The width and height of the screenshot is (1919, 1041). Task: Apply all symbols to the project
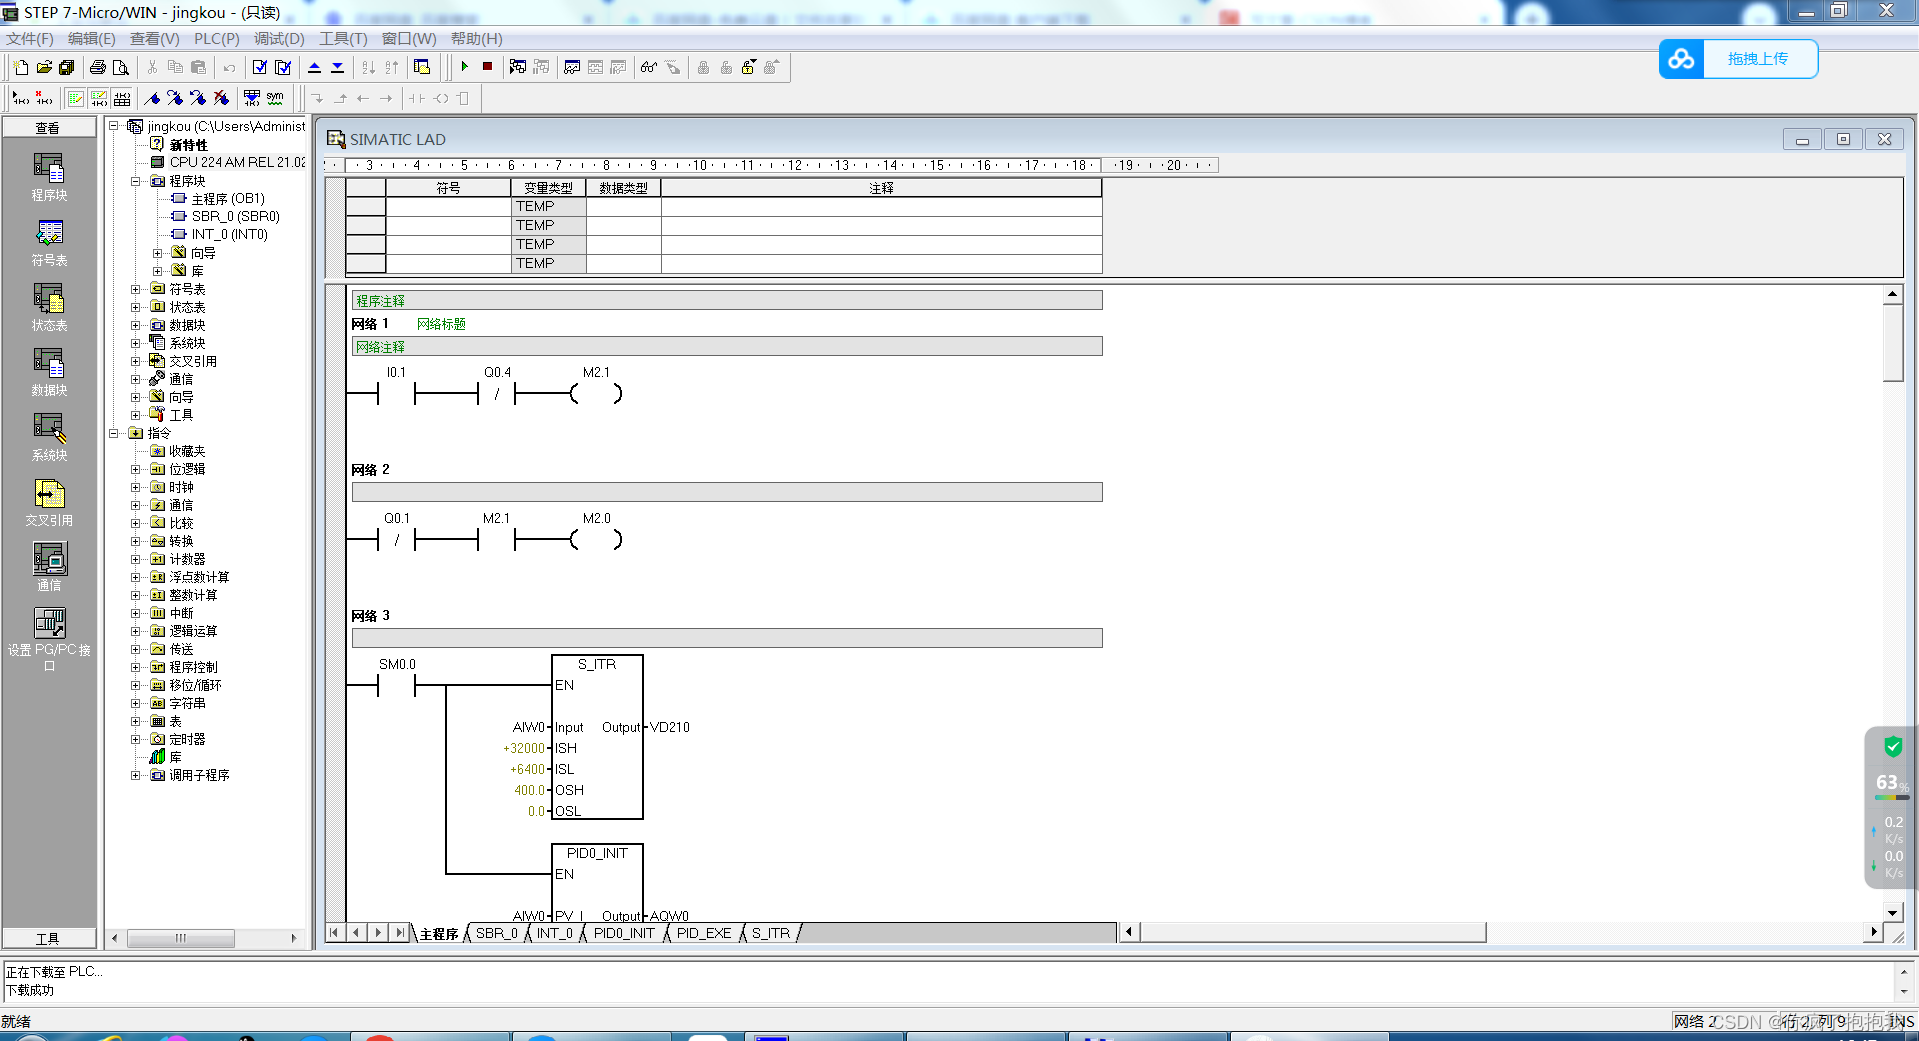[252, 98]
